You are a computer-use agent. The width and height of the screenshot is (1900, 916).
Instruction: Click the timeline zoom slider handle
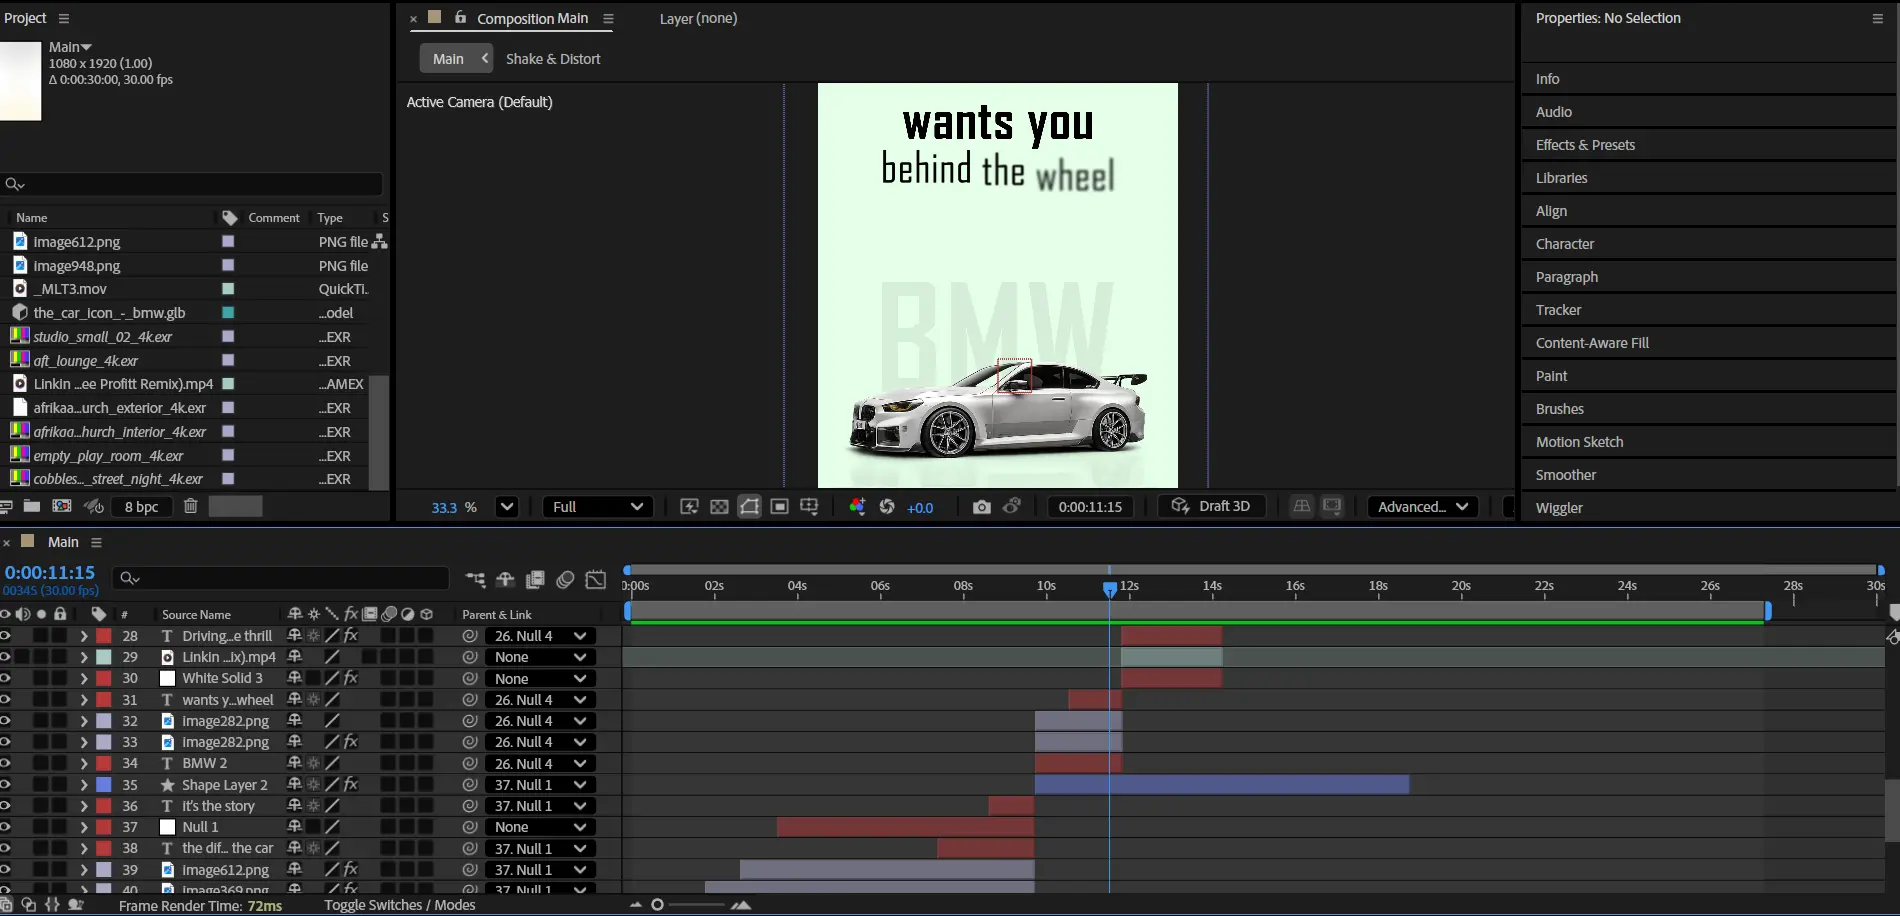click(657, 905)
